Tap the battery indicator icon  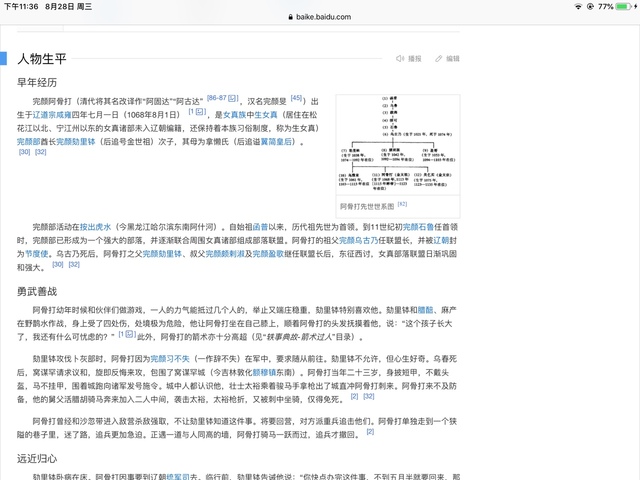(623, 6)
